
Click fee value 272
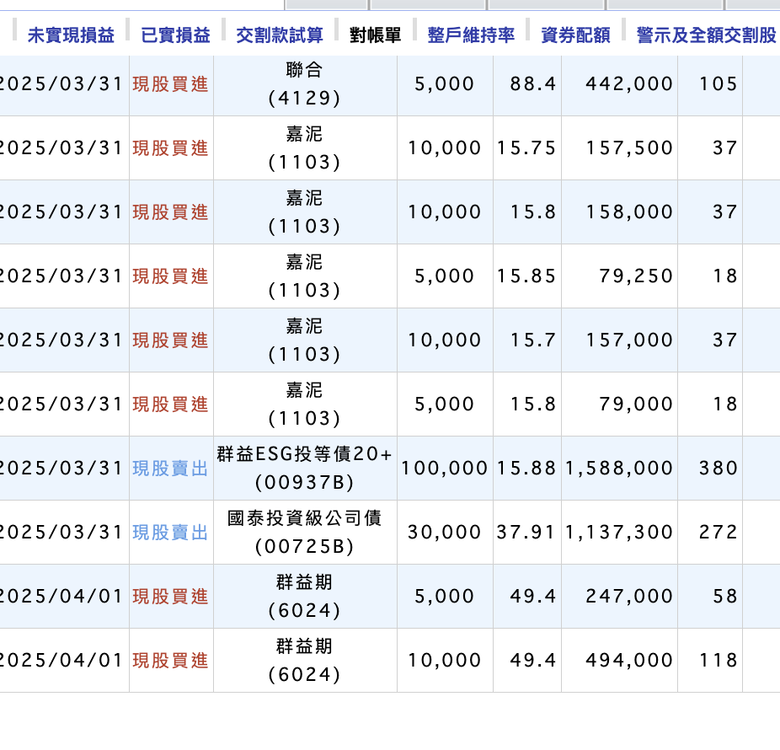pyautogui.click(x=718, y=533)
